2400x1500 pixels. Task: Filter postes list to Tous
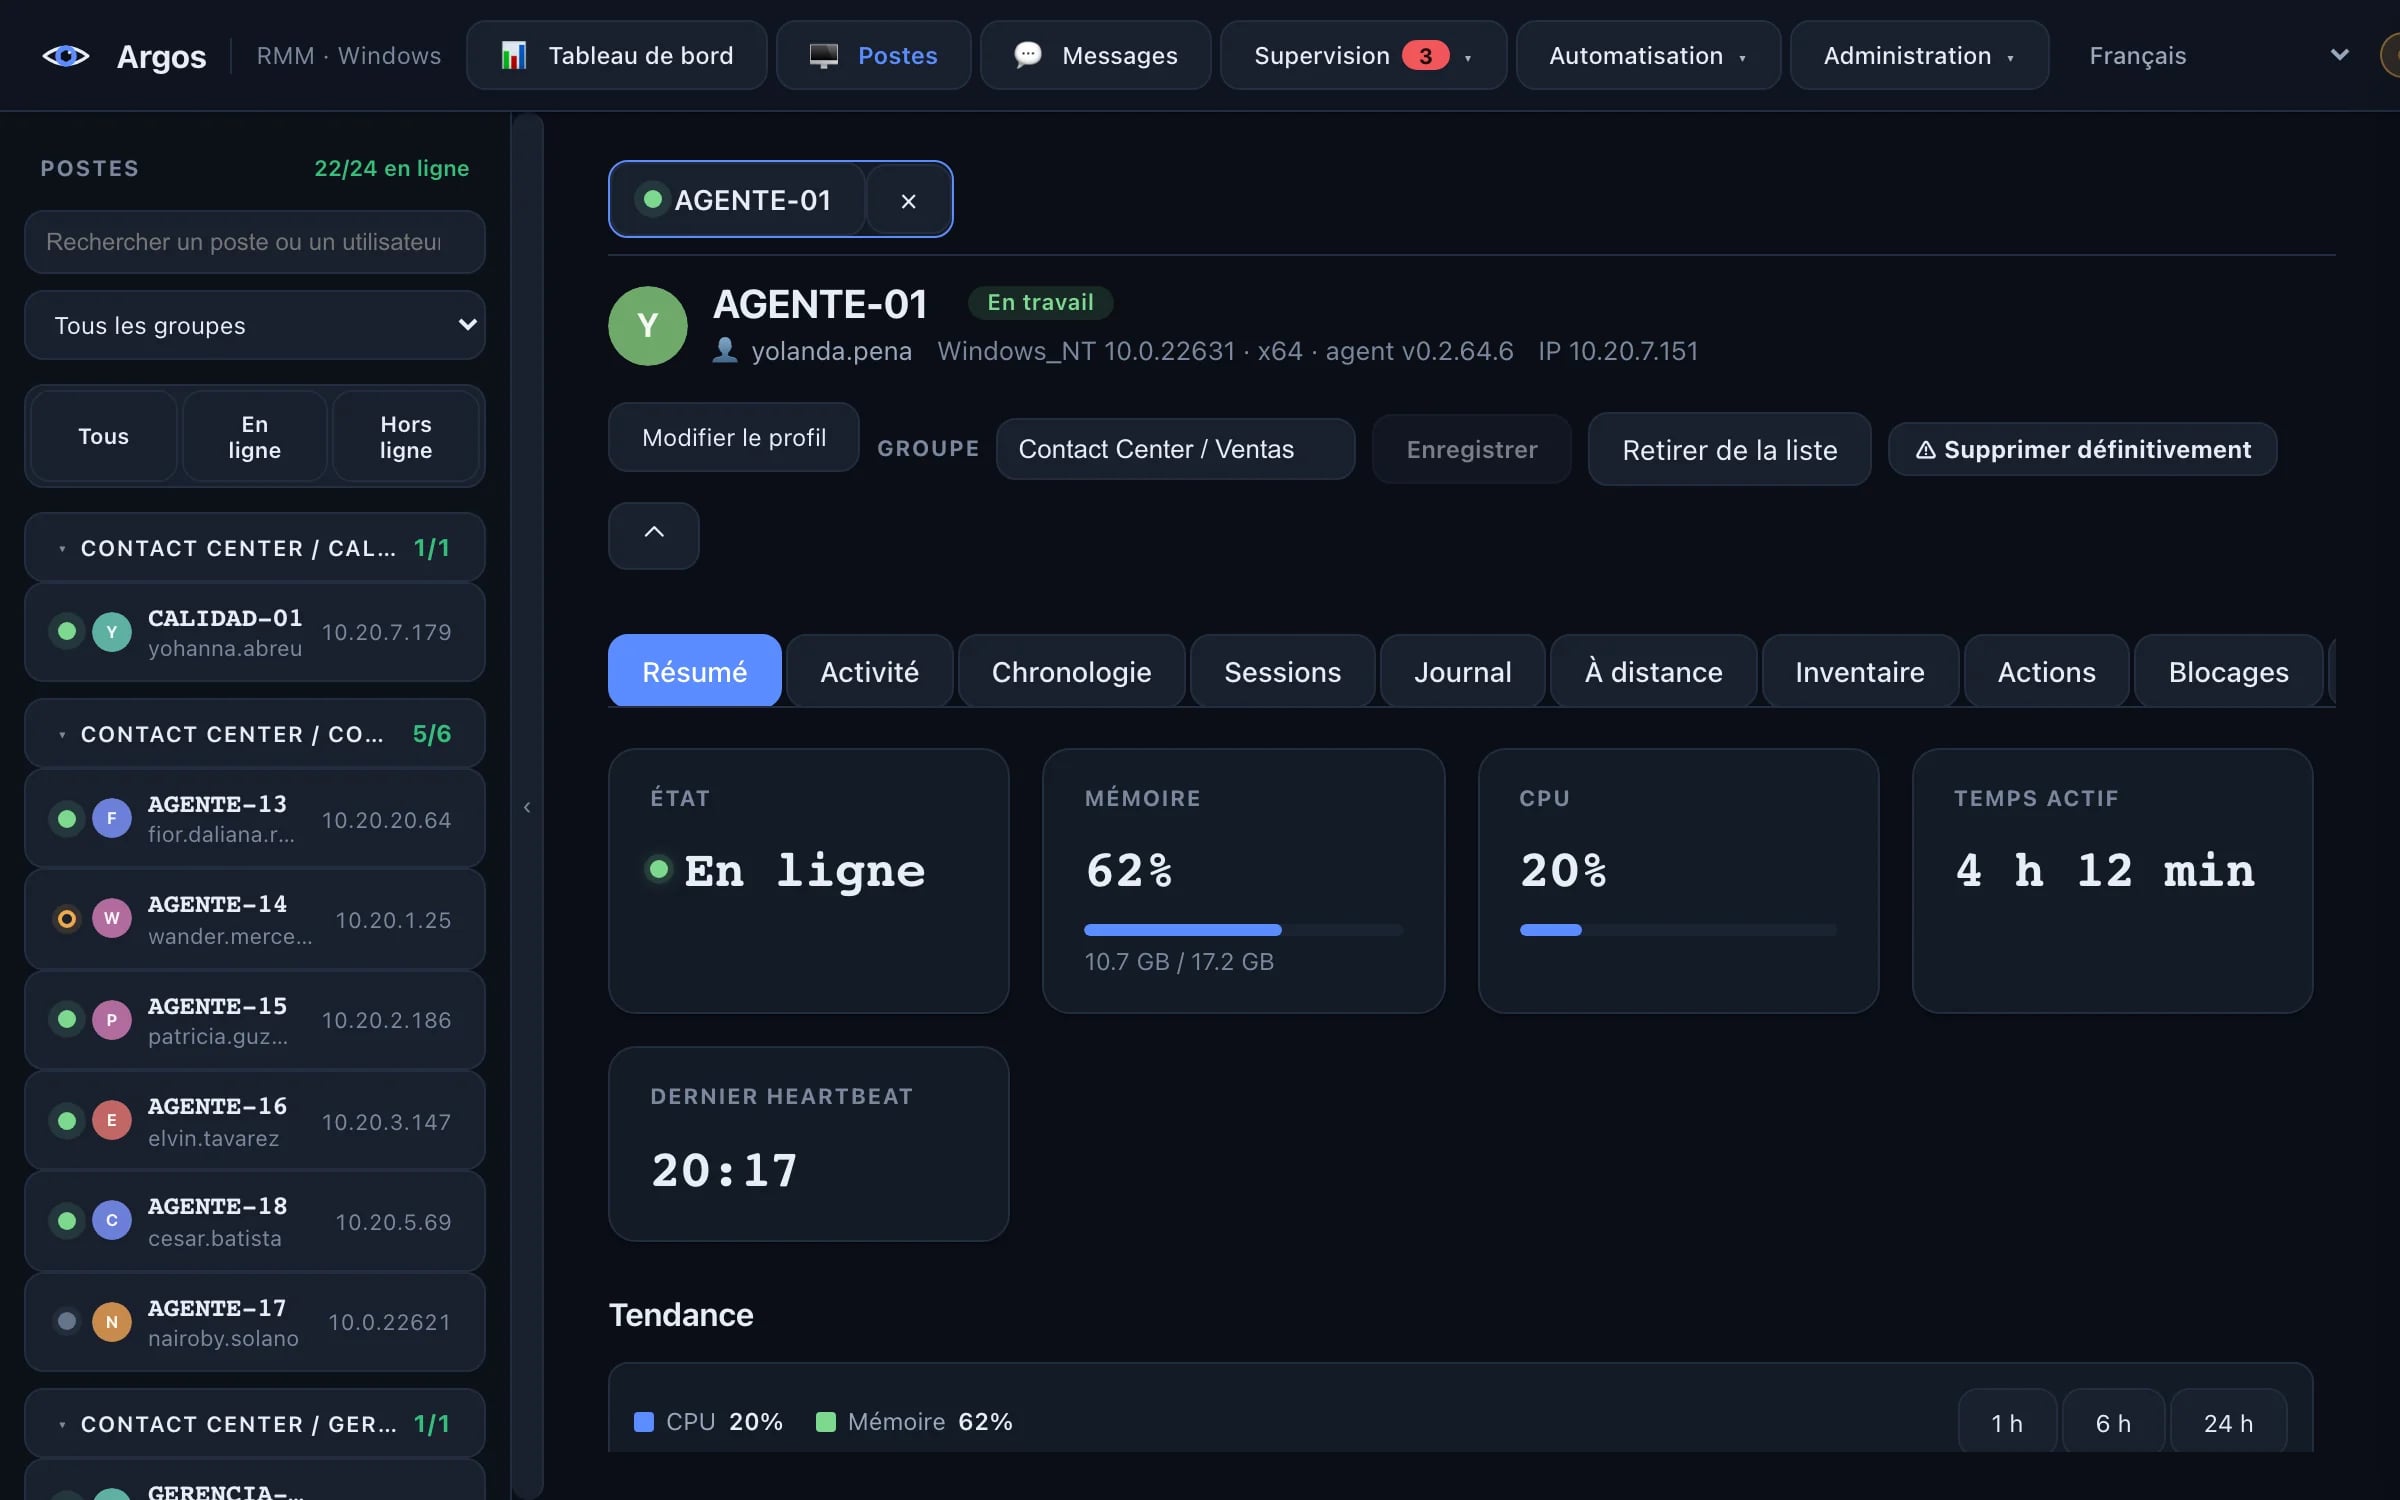pos(104,436)
